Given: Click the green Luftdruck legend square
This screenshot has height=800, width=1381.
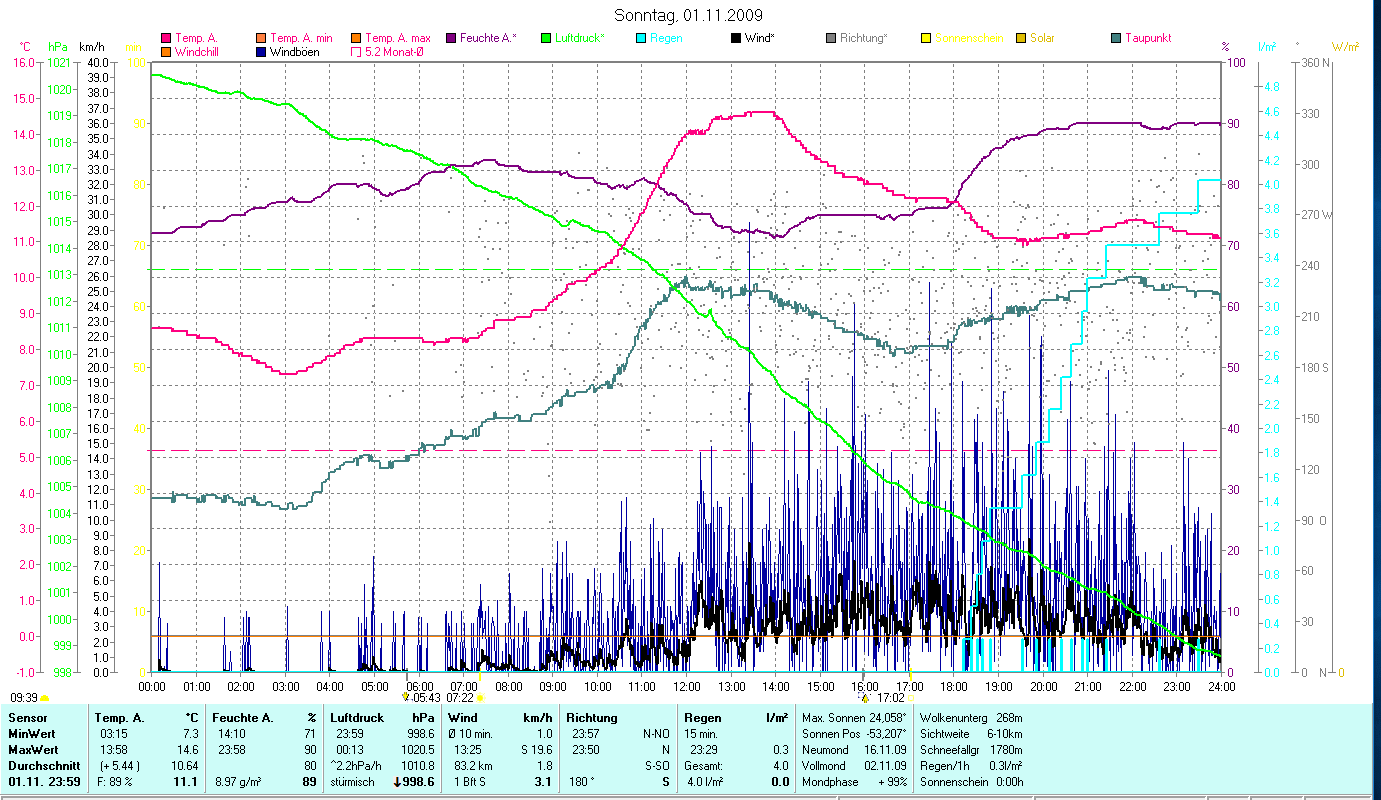Looking at the screenshot, I should pyautogui.click(x=545, y=38).
